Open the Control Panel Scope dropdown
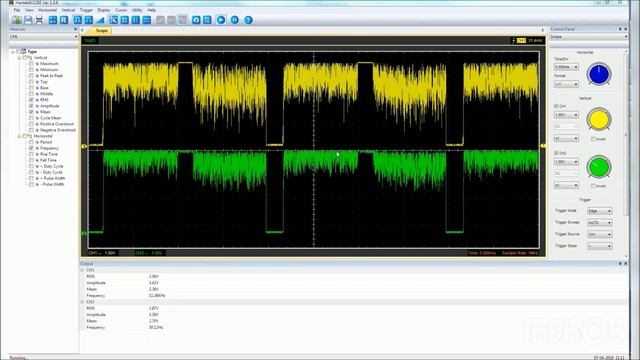640x360 pixels. tap(589, 36)
